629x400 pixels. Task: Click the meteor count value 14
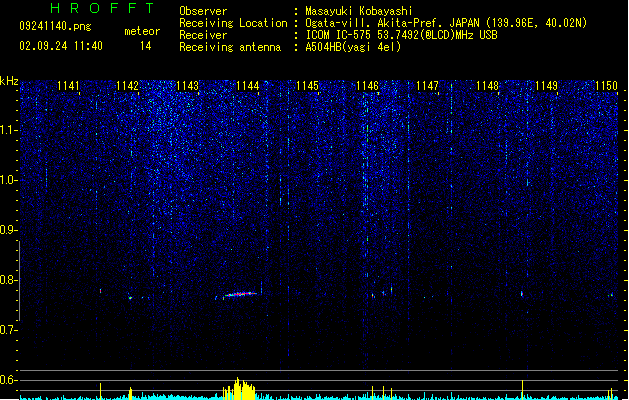(146, 46)
